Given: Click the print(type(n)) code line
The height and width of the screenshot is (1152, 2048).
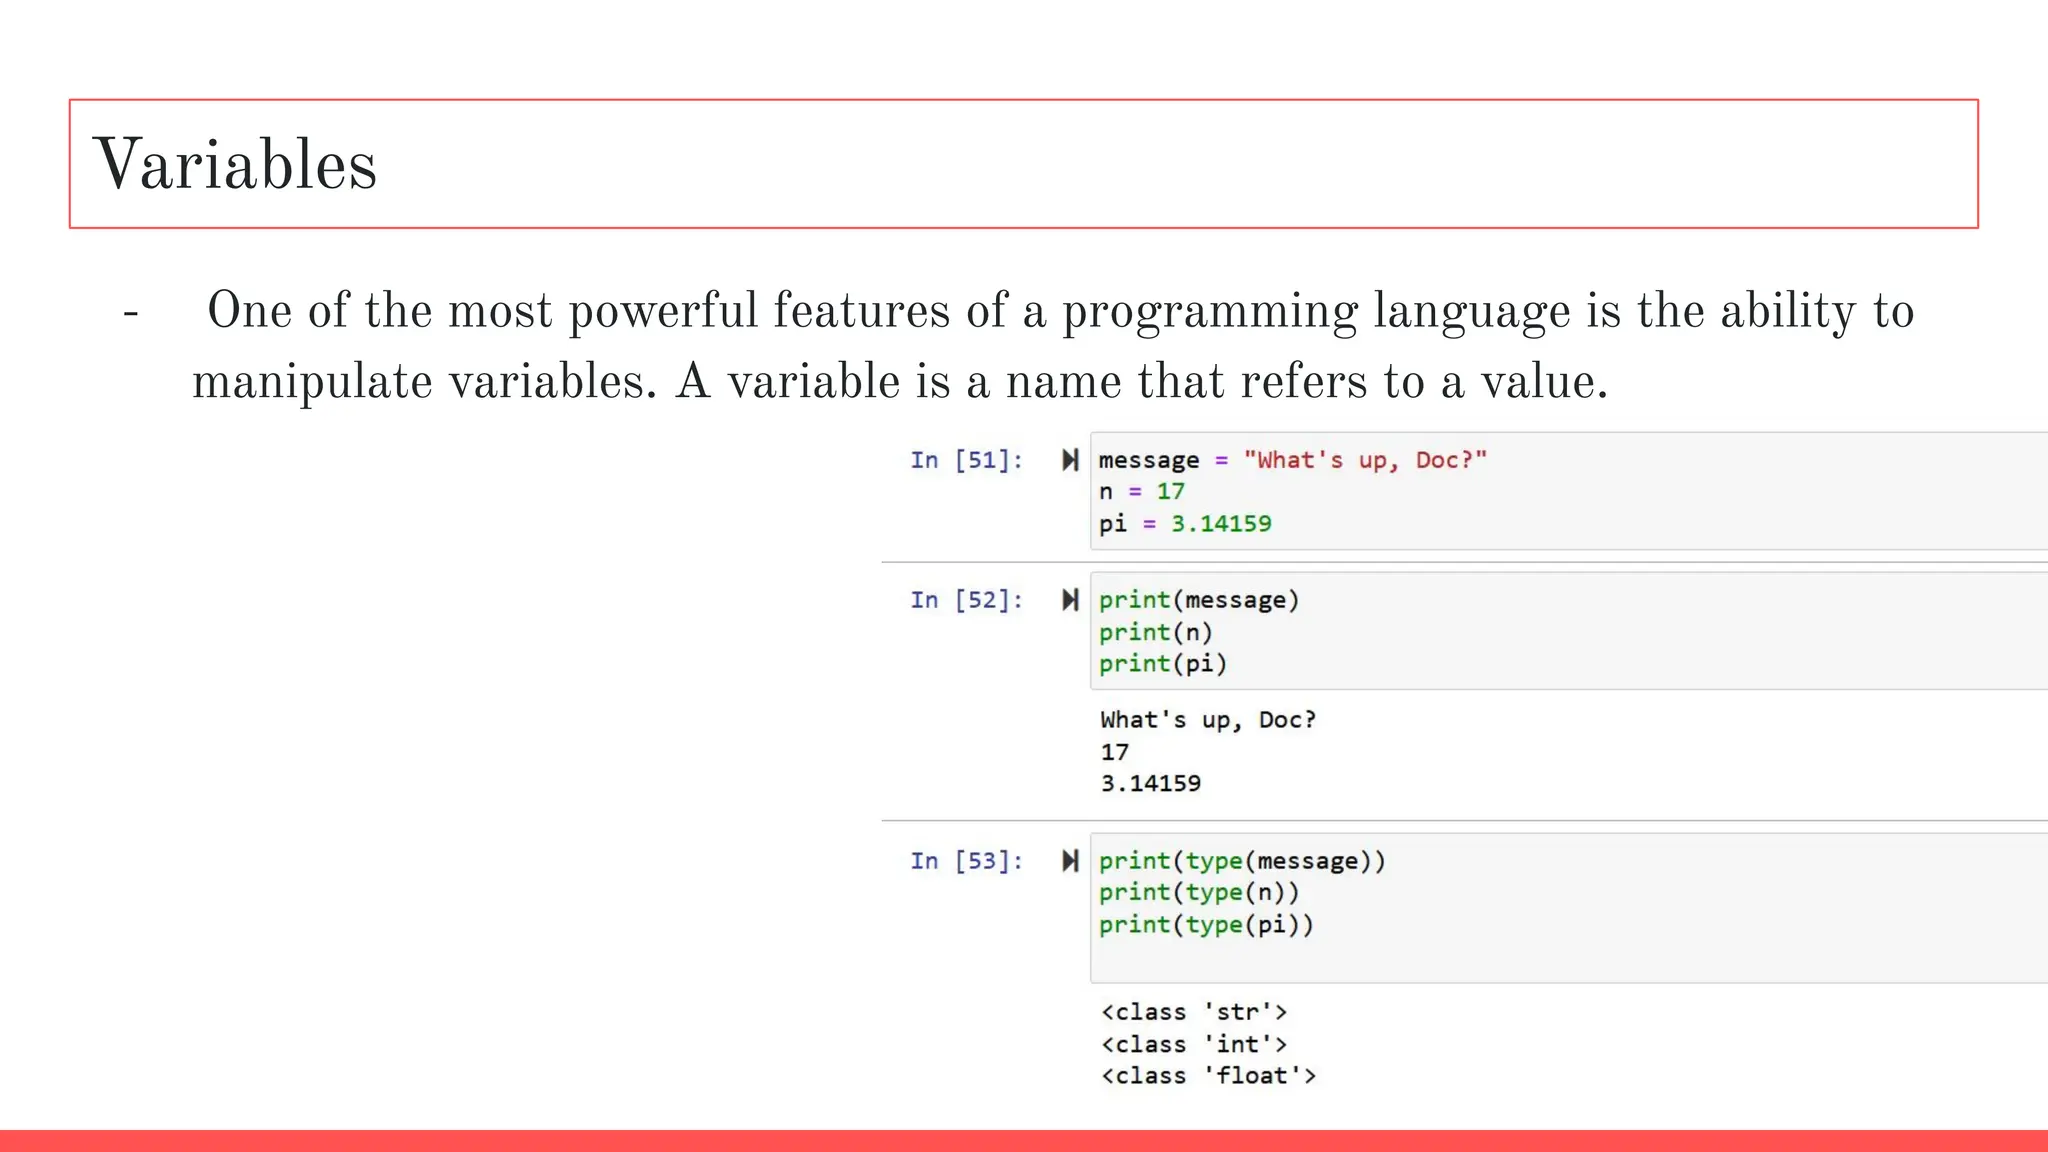Looking at the screenshot, I should (1199, 893).
